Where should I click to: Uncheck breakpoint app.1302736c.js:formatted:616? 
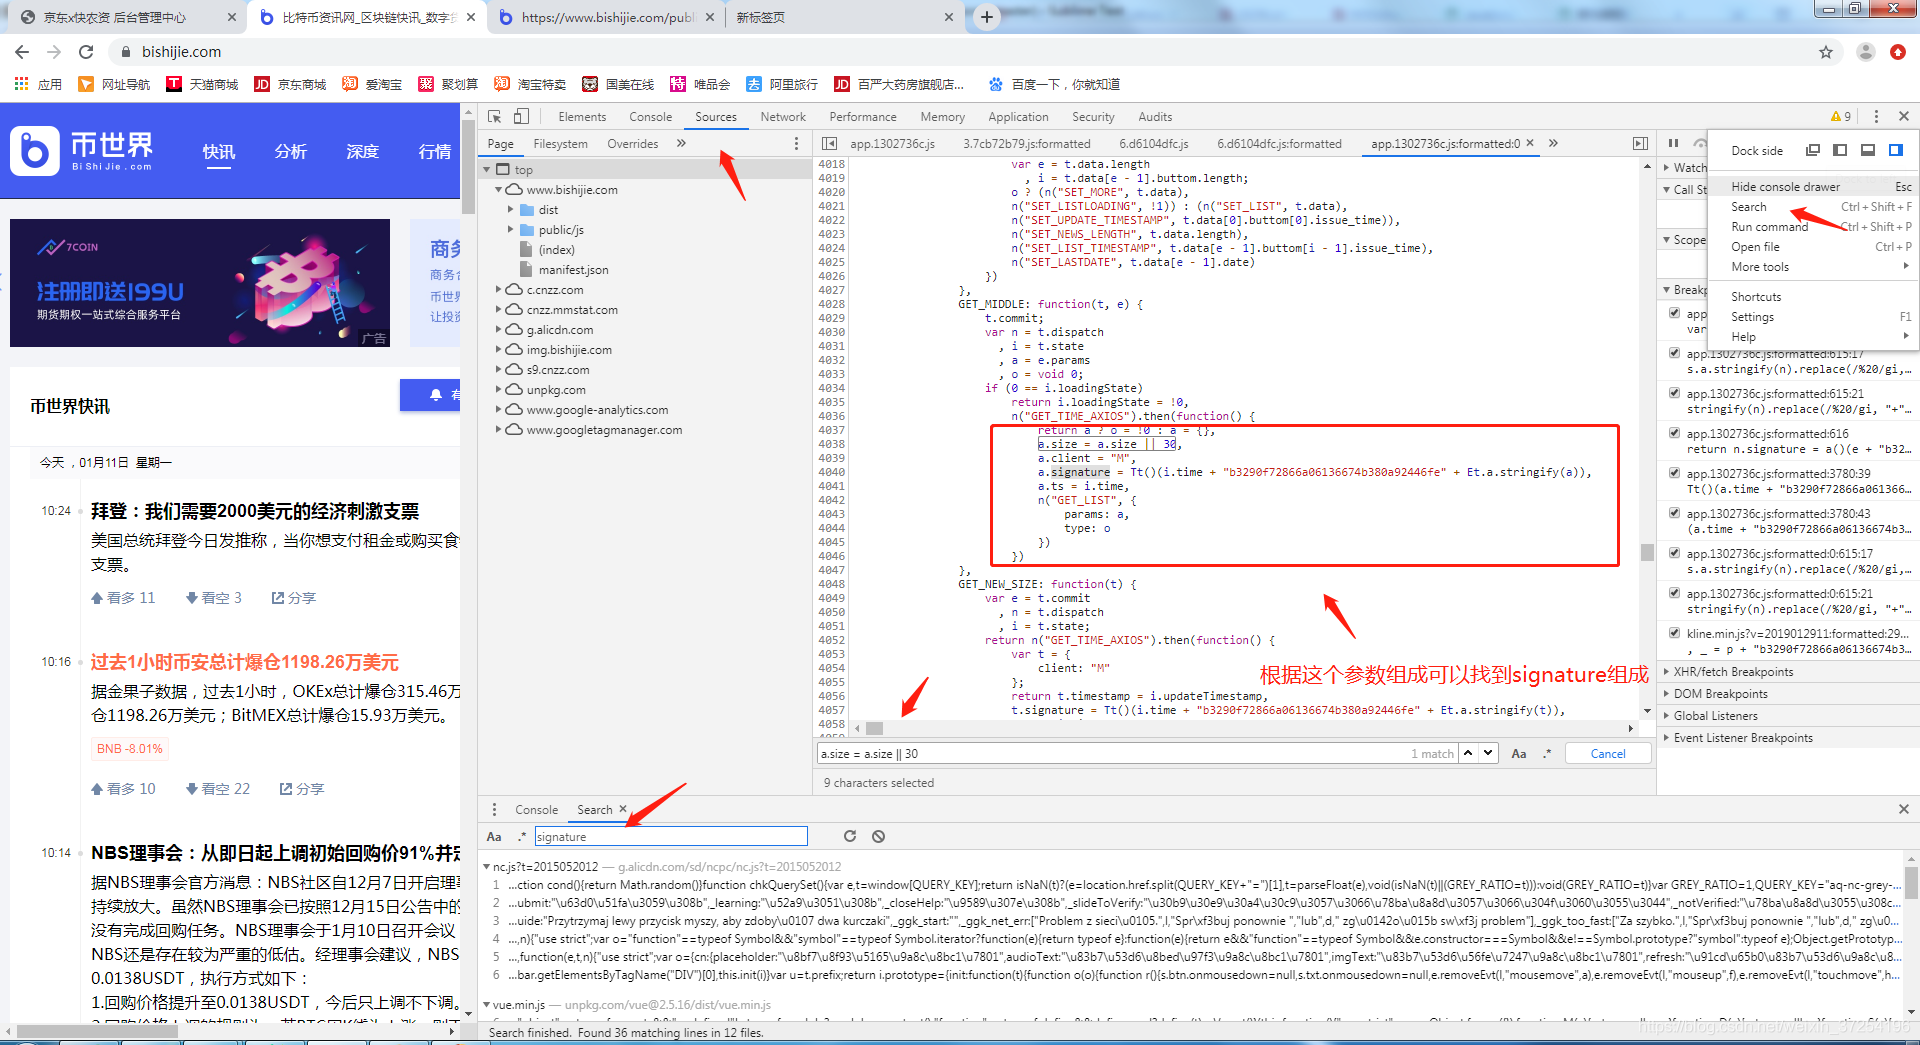pyautogui.click(x=1674, y=433)
